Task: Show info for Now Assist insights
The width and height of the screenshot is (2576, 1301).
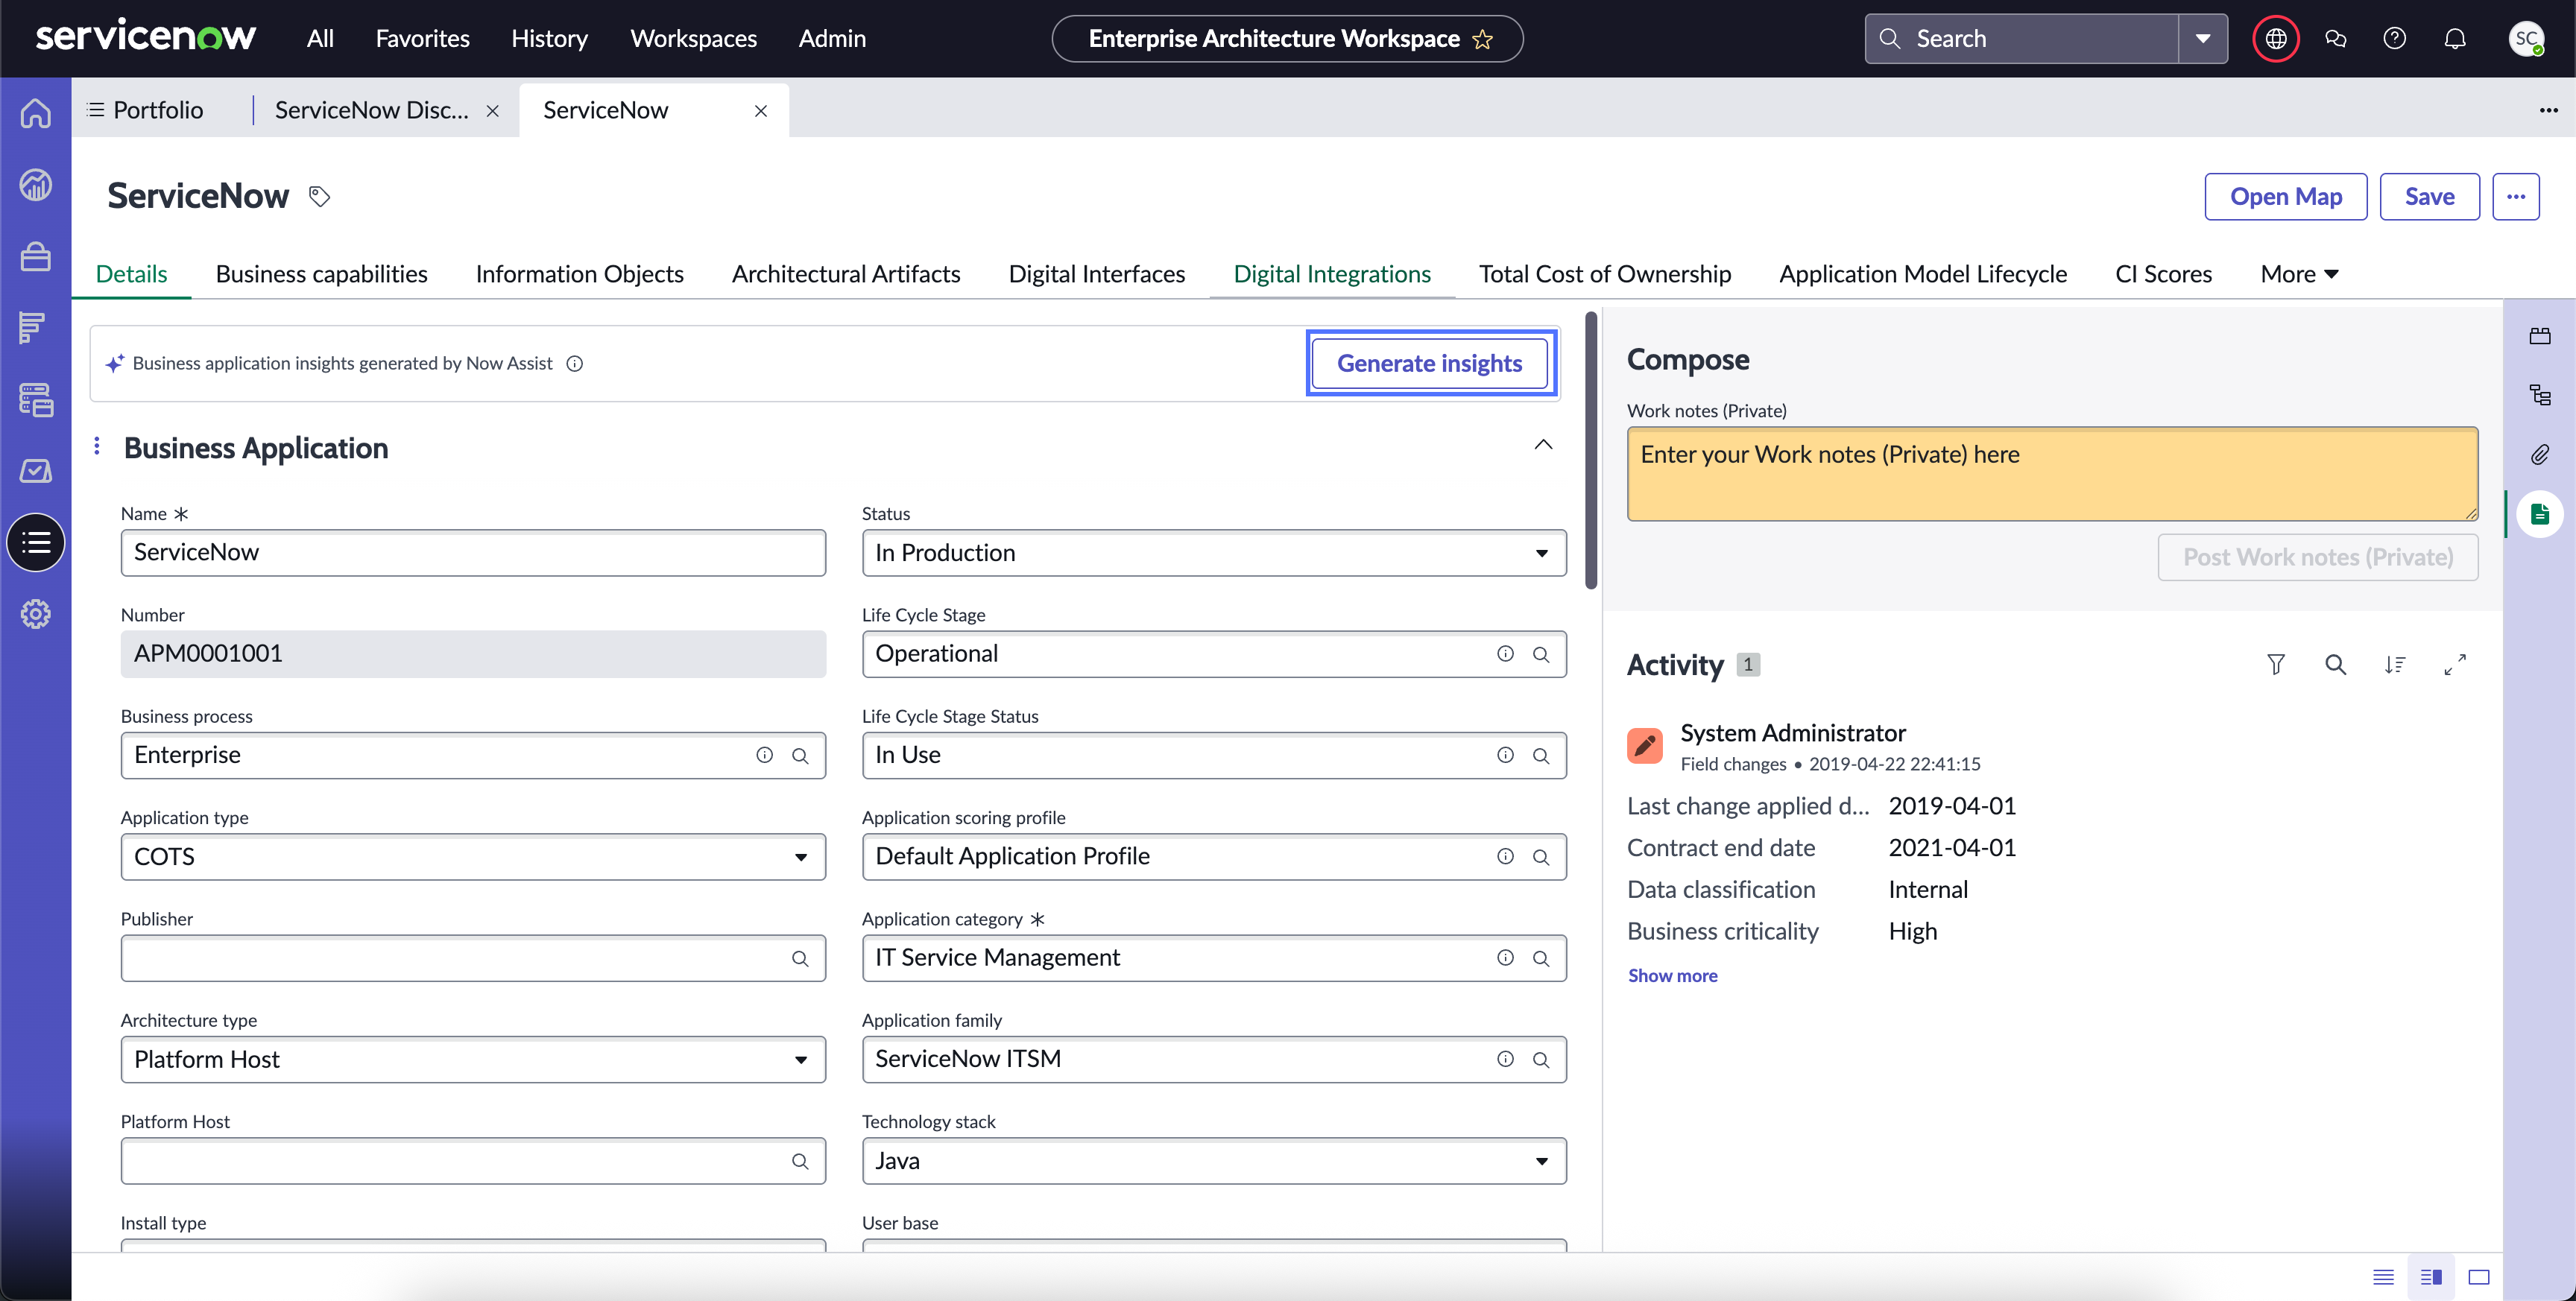Action: [x=575, y=364]
